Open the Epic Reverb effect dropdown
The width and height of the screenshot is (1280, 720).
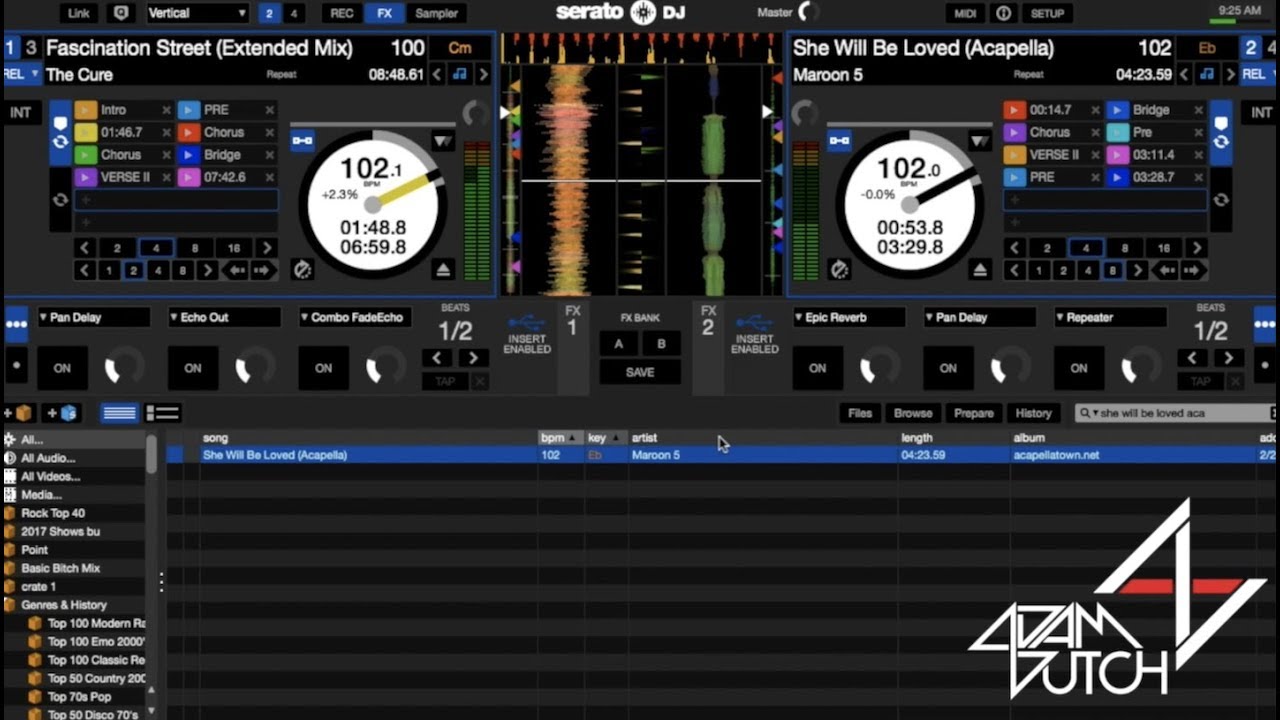pyautogui.click(x=850, y=317)
